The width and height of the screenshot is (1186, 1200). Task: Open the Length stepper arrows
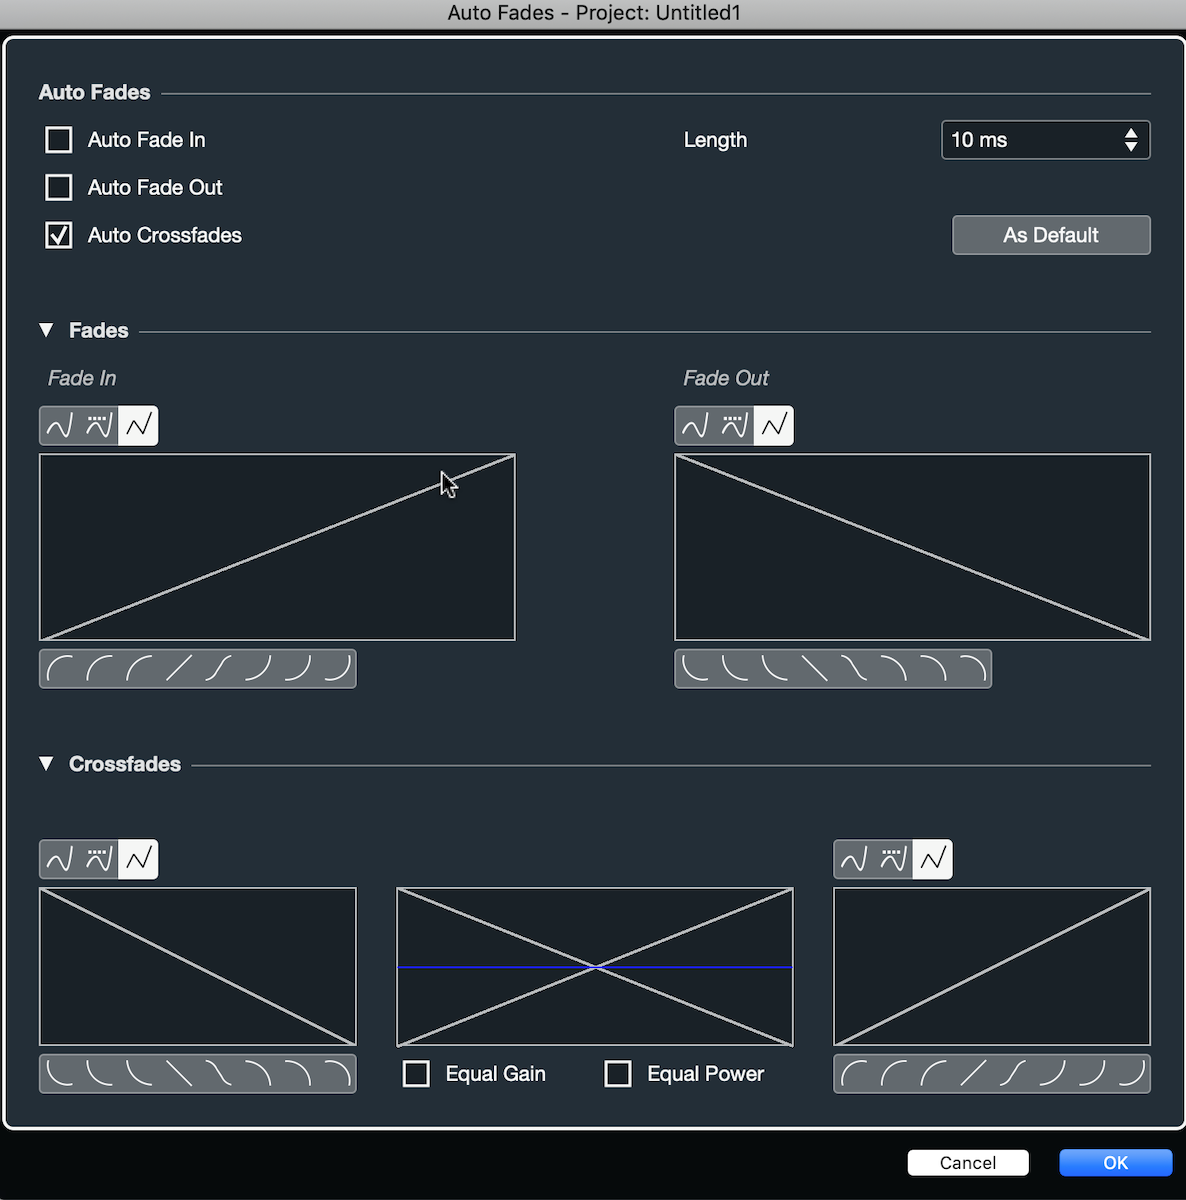(x=1131, y=140)
